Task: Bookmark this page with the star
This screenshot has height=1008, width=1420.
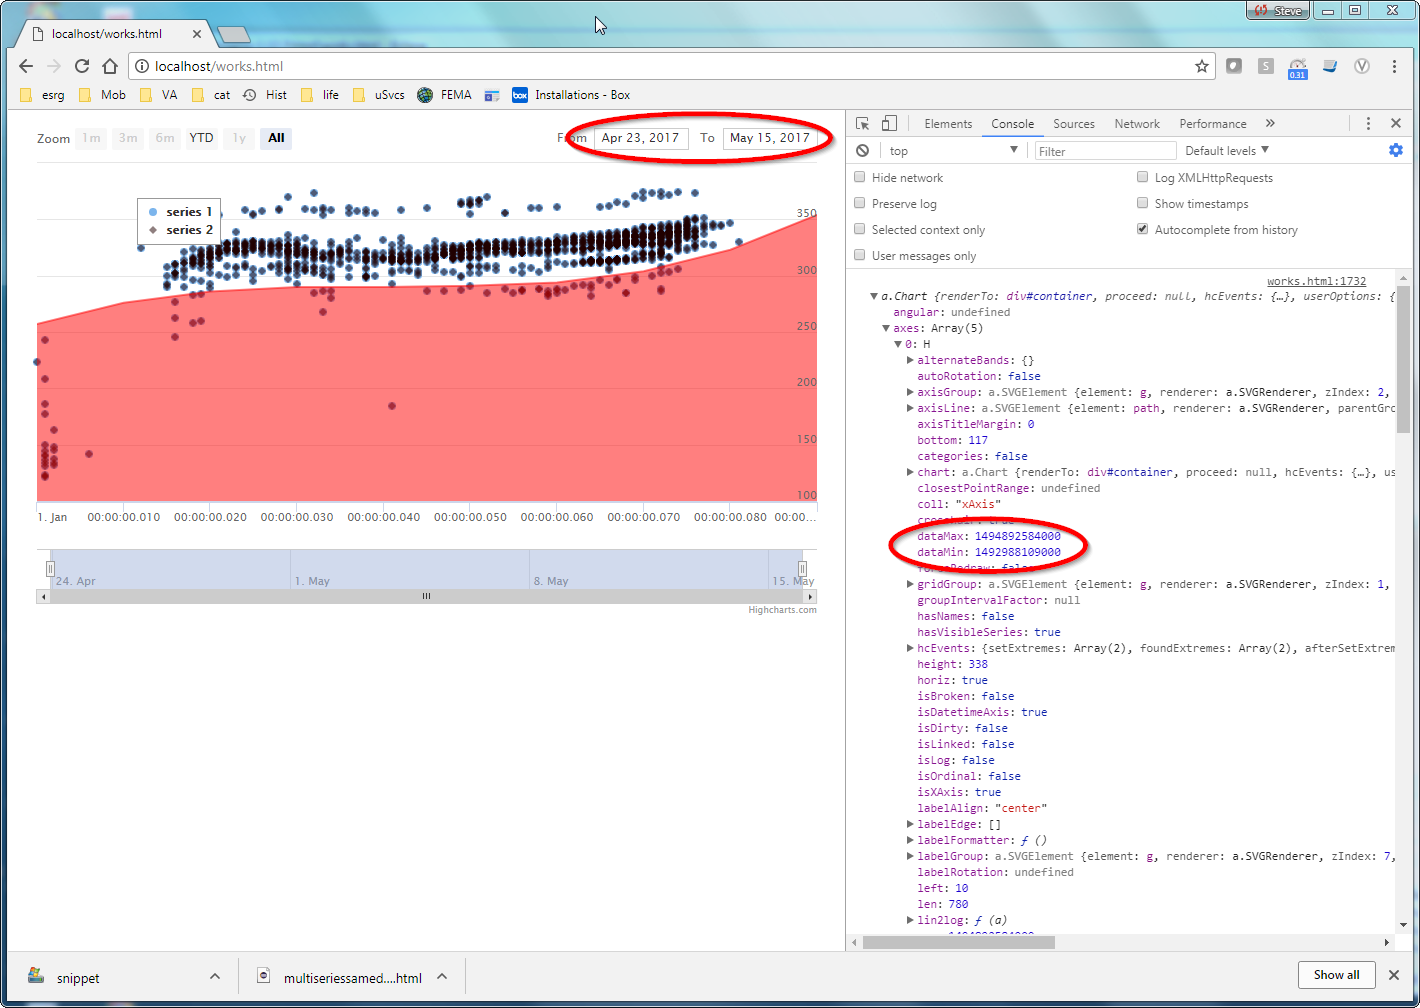Action: (1201, 66)
